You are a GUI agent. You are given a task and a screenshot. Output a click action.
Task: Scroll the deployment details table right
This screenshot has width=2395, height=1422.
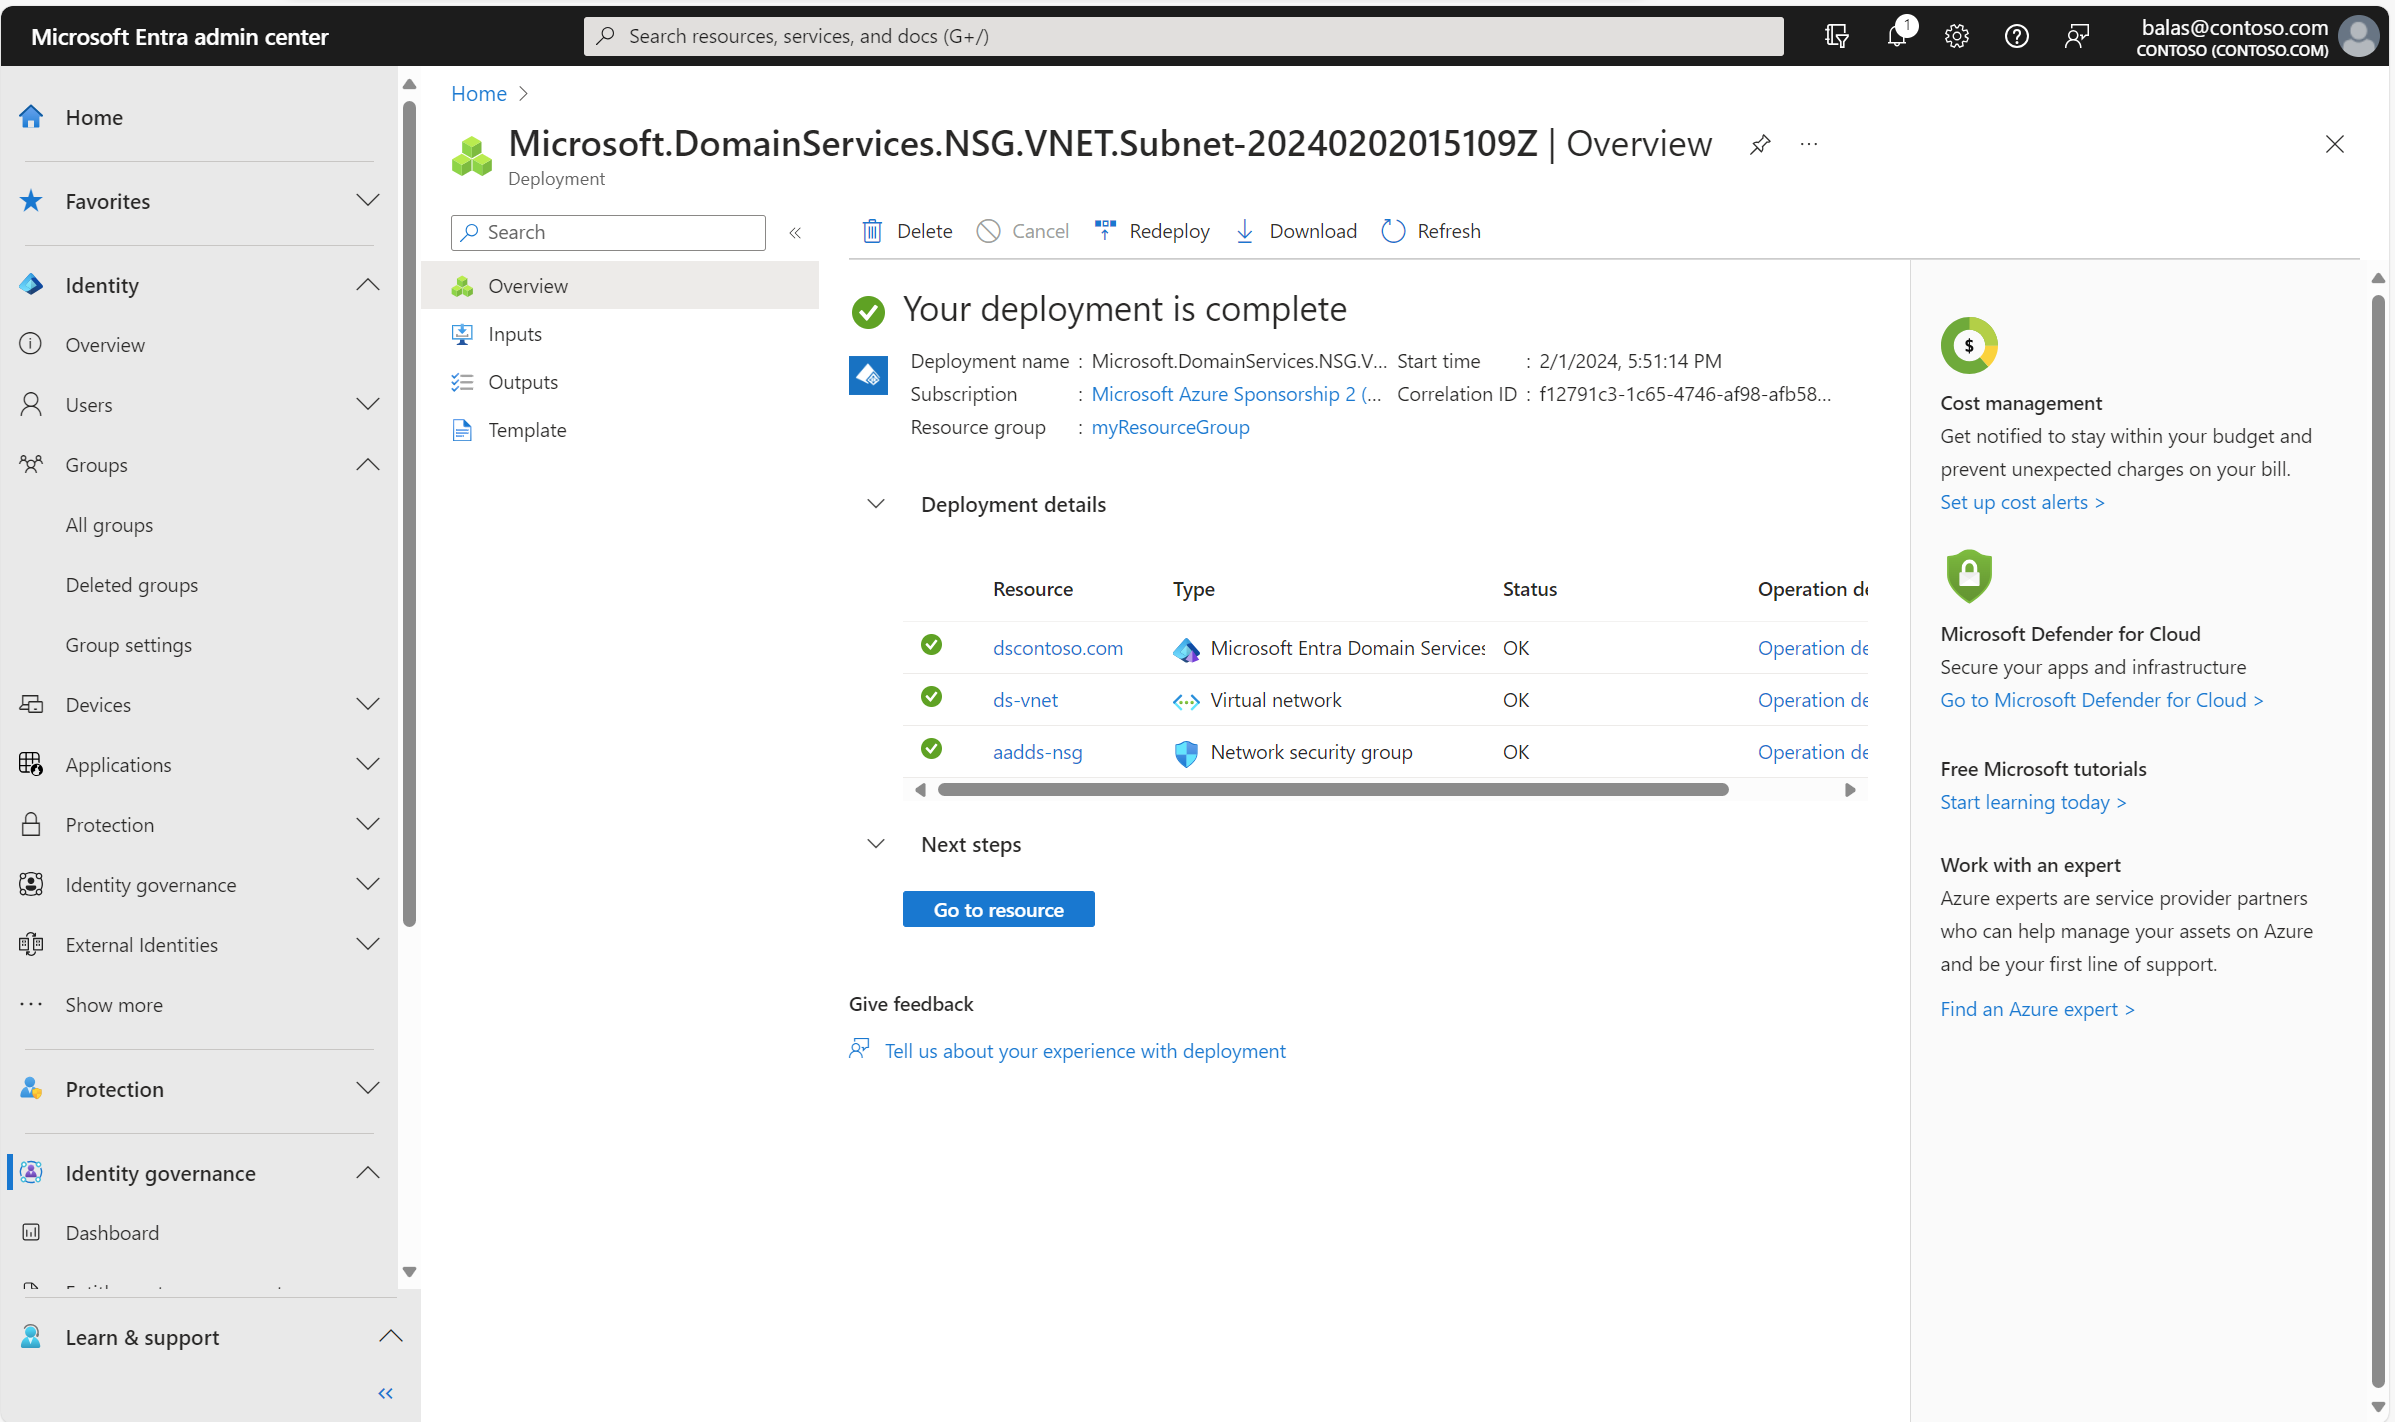(x=1852, y=789)
